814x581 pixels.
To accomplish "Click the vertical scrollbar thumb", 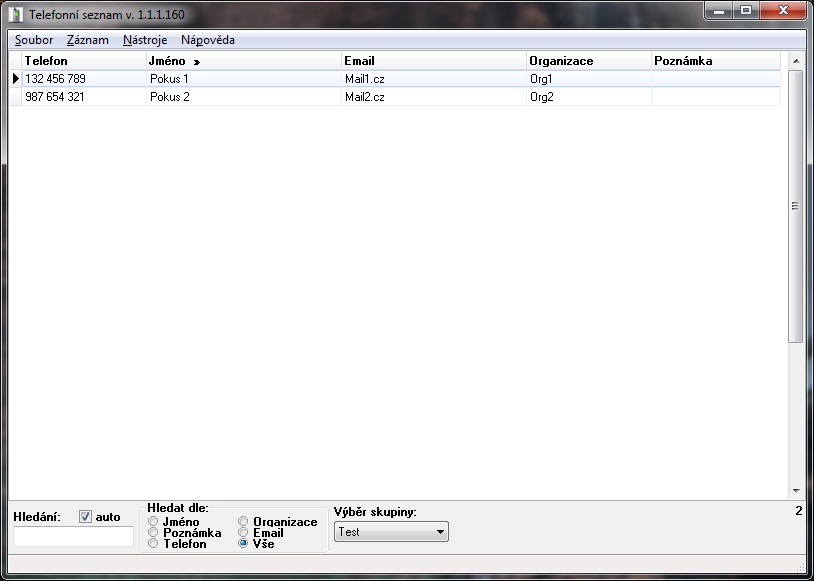I will click(x=796, y=206).
